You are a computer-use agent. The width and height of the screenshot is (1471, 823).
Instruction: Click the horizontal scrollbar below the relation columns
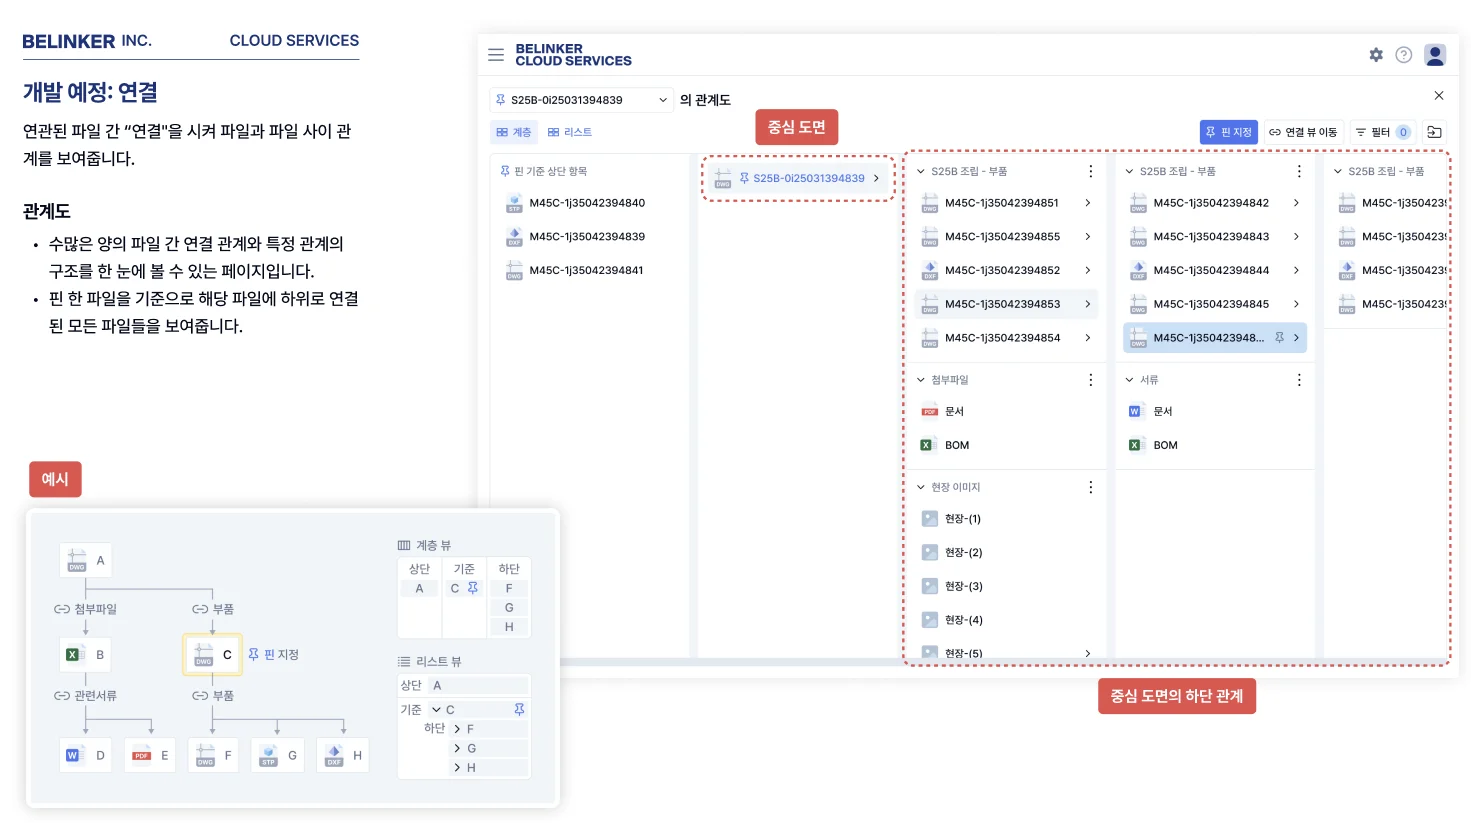[730, 662]
